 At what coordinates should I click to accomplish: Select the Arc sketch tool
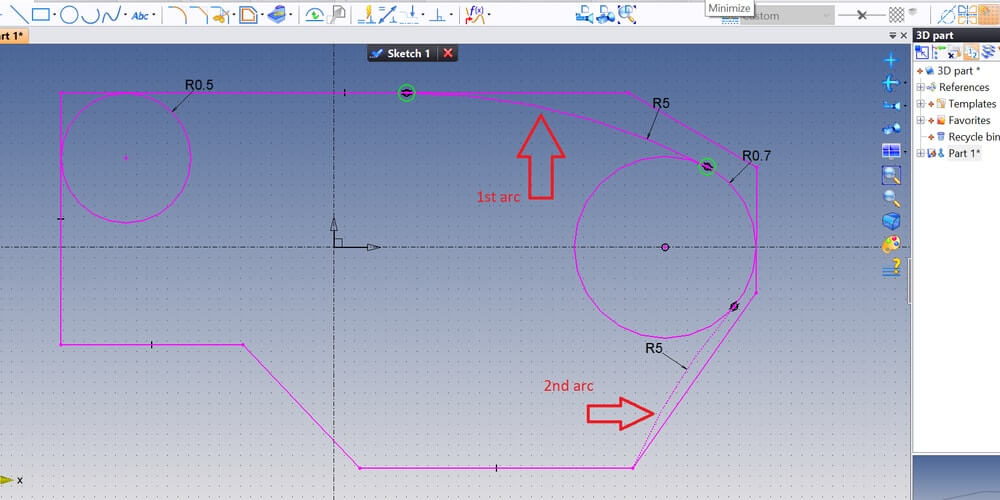[91, 15]
